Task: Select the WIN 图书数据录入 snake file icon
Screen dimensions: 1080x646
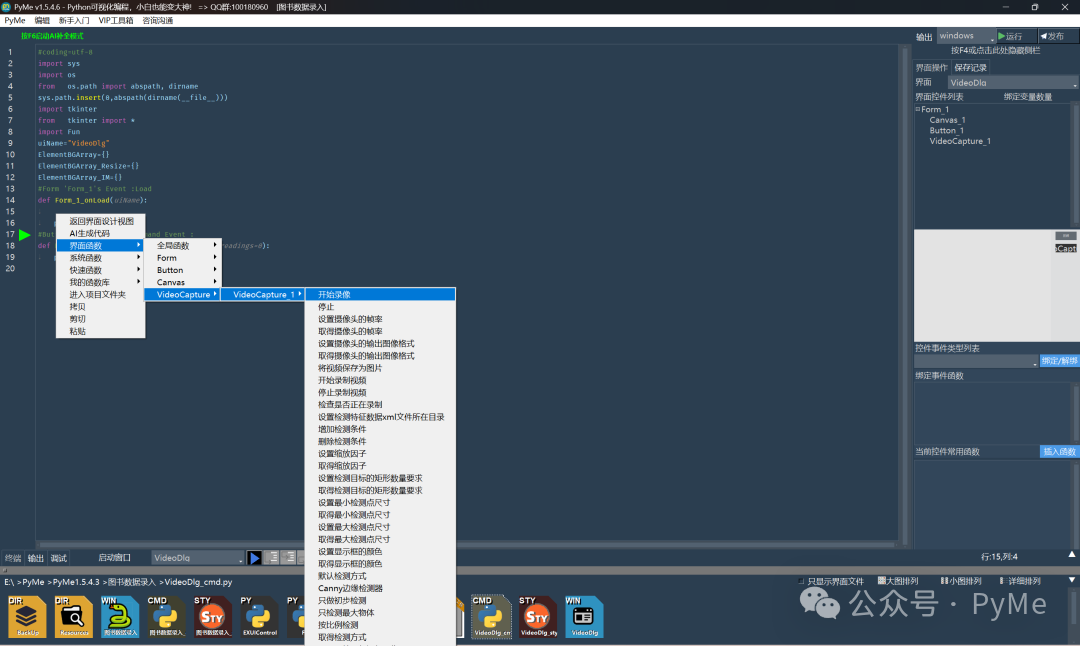Action: 120,616
